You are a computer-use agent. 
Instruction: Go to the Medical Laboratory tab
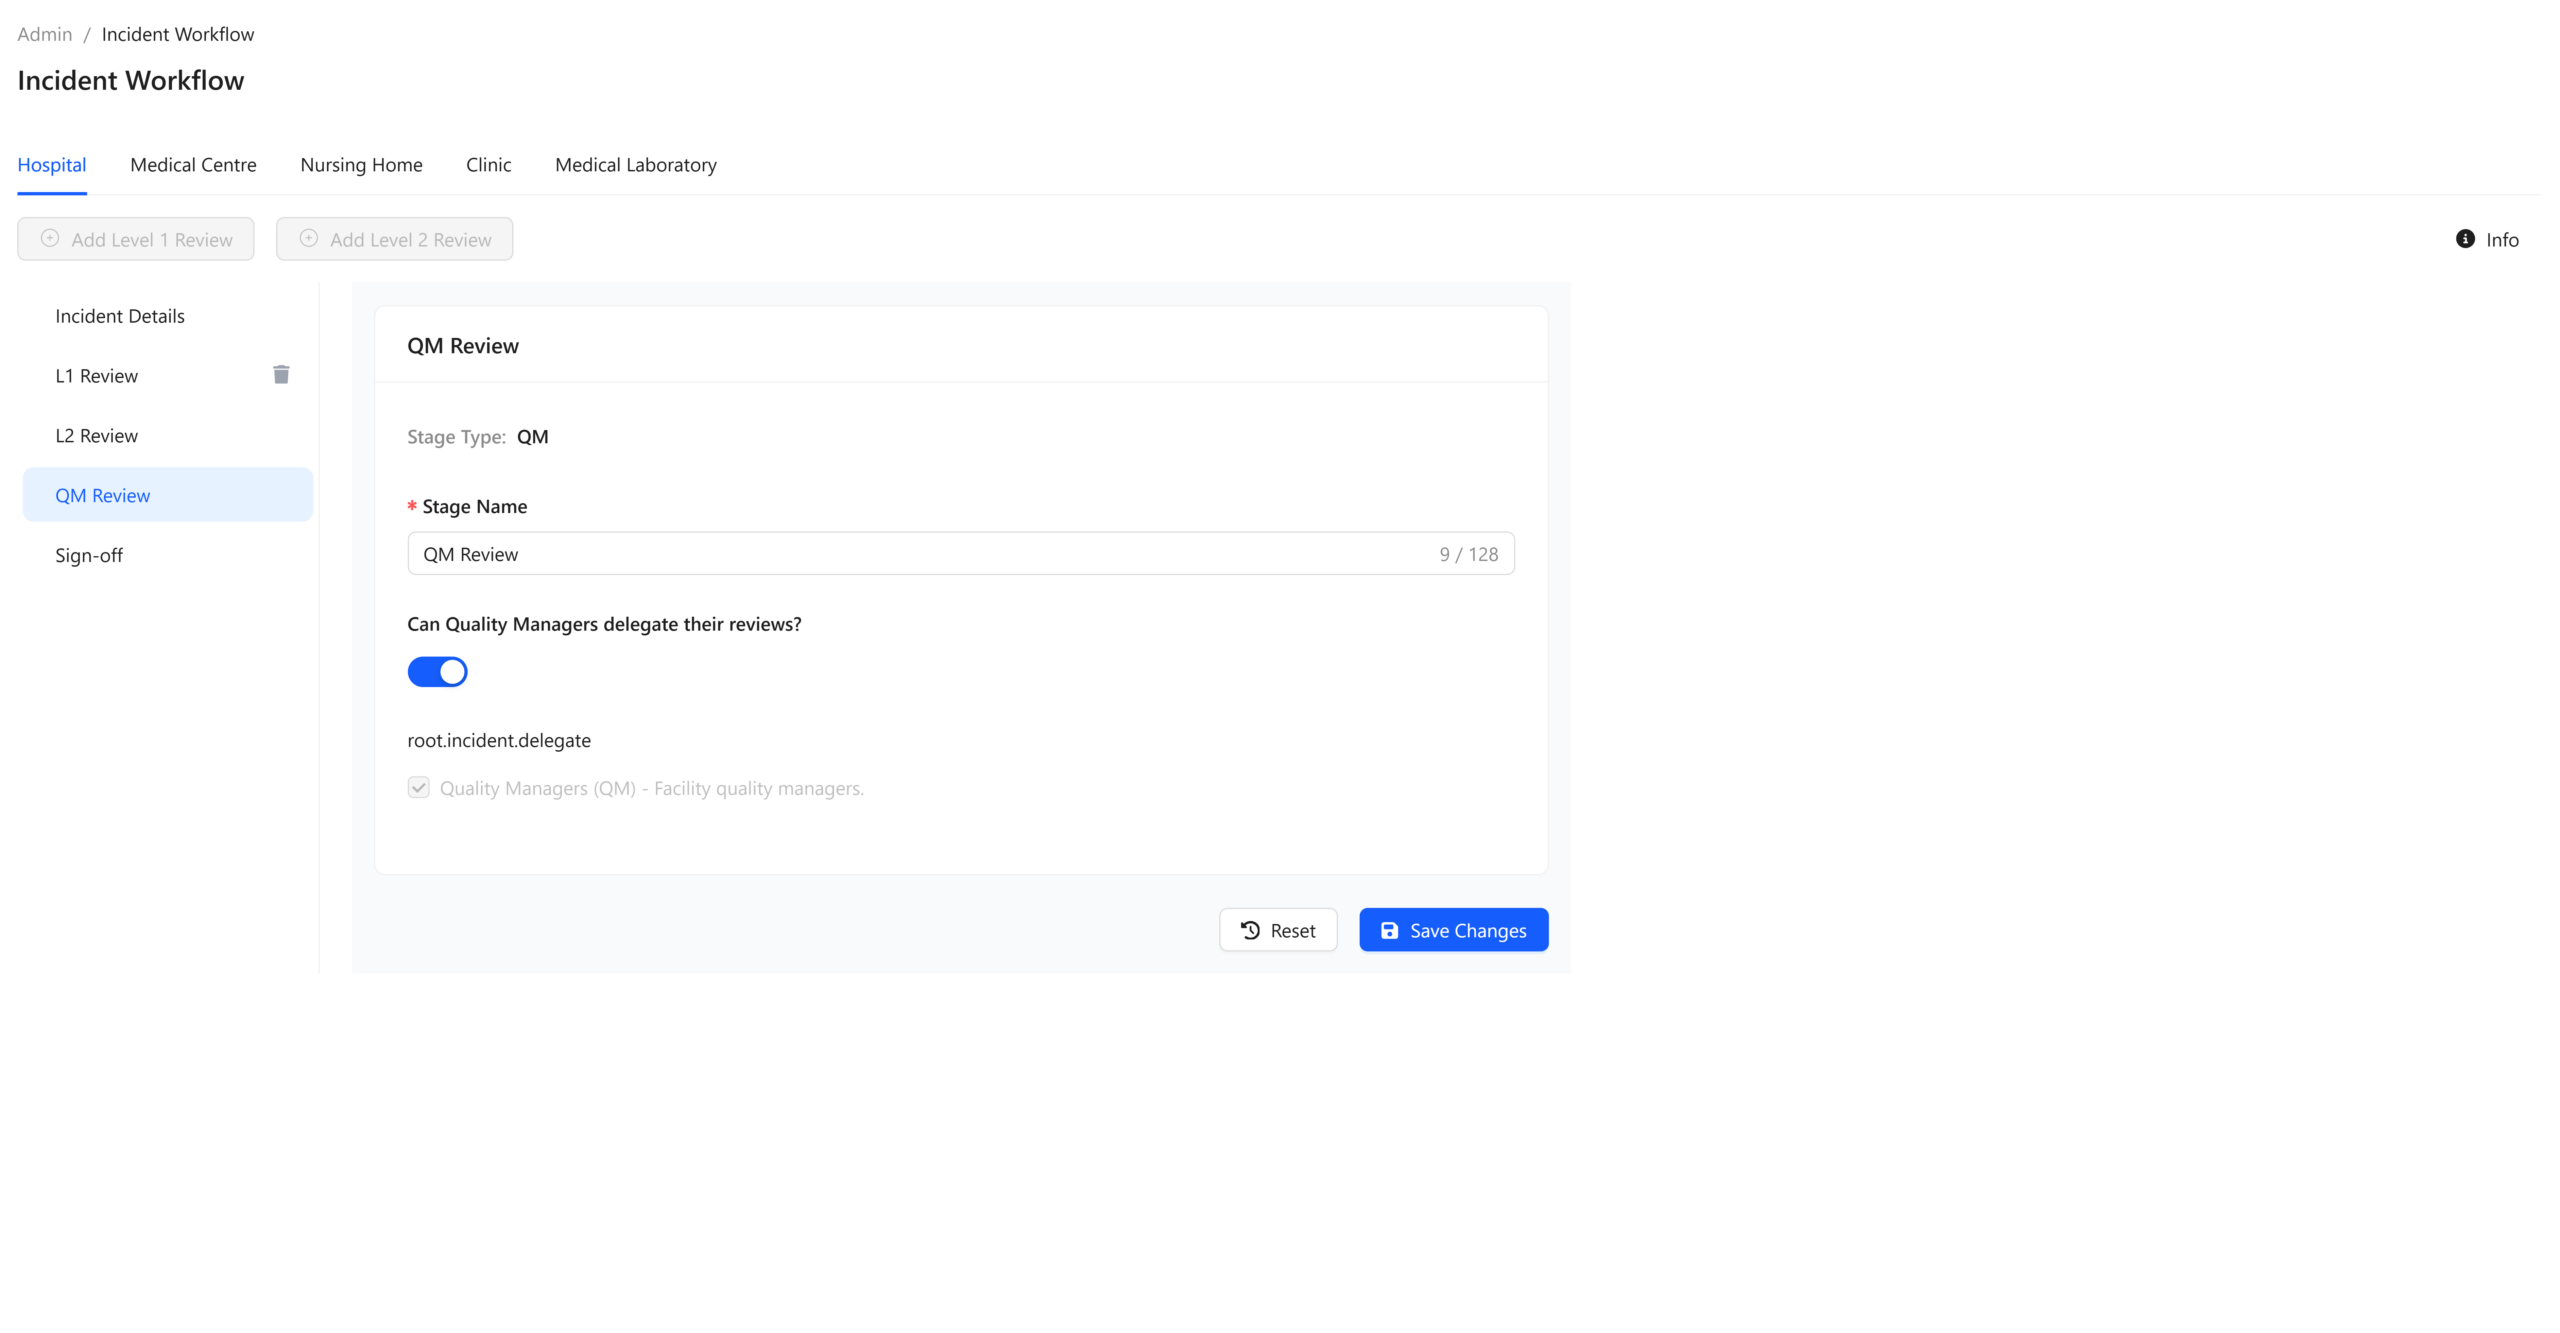[x=635, y=165]
